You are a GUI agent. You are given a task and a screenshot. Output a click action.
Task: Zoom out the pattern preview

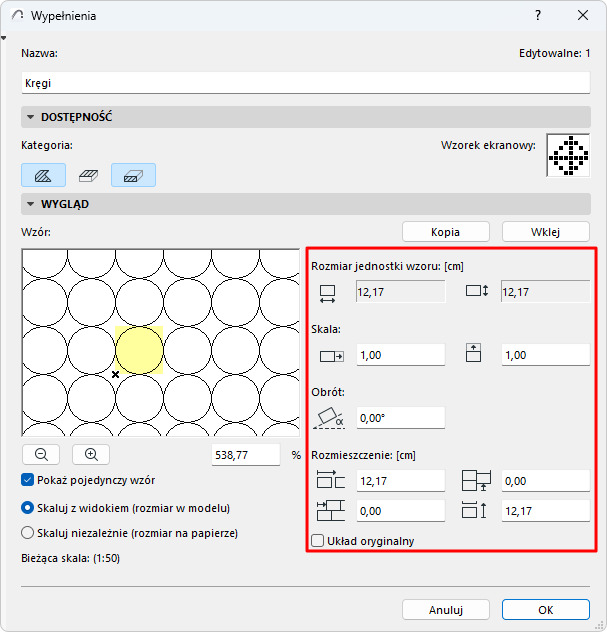click(x=41, y=455)
